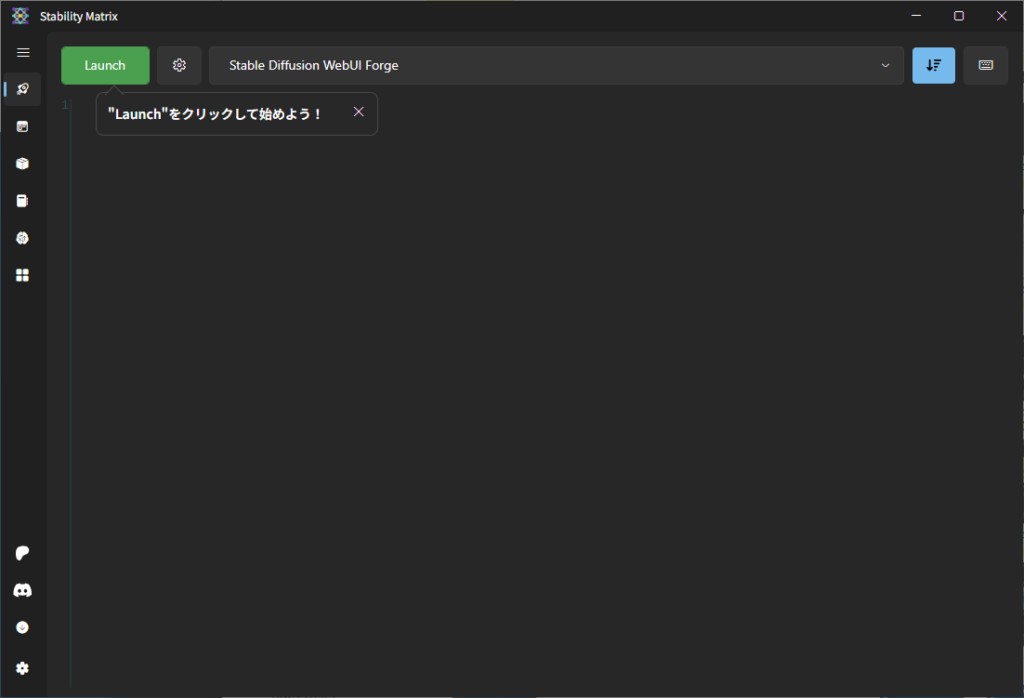Expand the hamburger navigation menu
1024x698 pixels.
click(x=23, y=52)
